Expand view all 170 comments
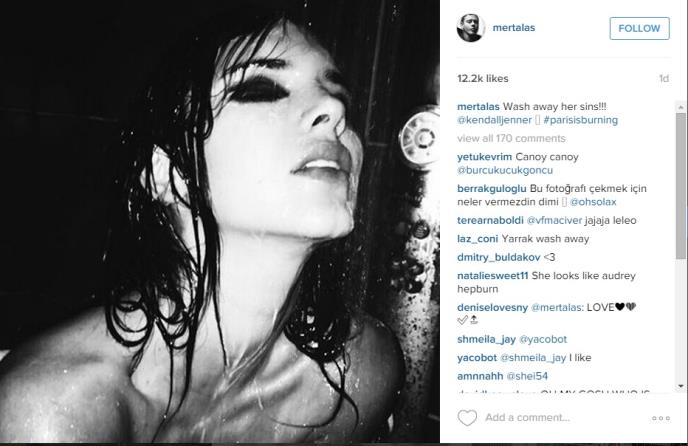The width and height of the screenshot is (688, 446). [511, 138]
